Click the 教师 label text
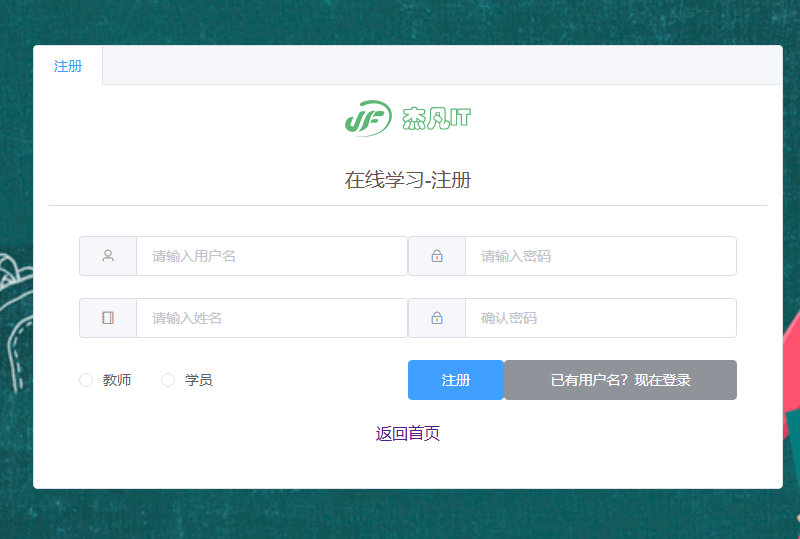The image size is (800, 539). (x=117, y=380)
